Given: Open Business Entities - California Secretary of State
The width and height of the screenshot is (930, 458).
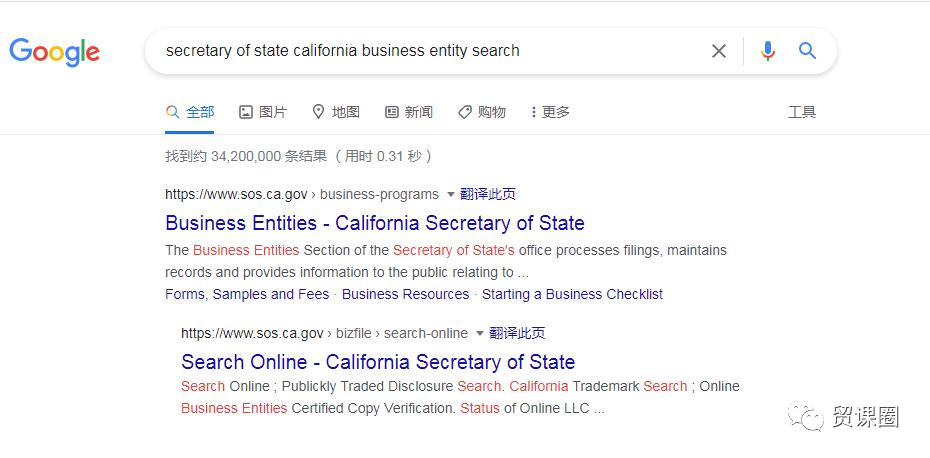Looking at the screenshot, I should click(375, 223).
